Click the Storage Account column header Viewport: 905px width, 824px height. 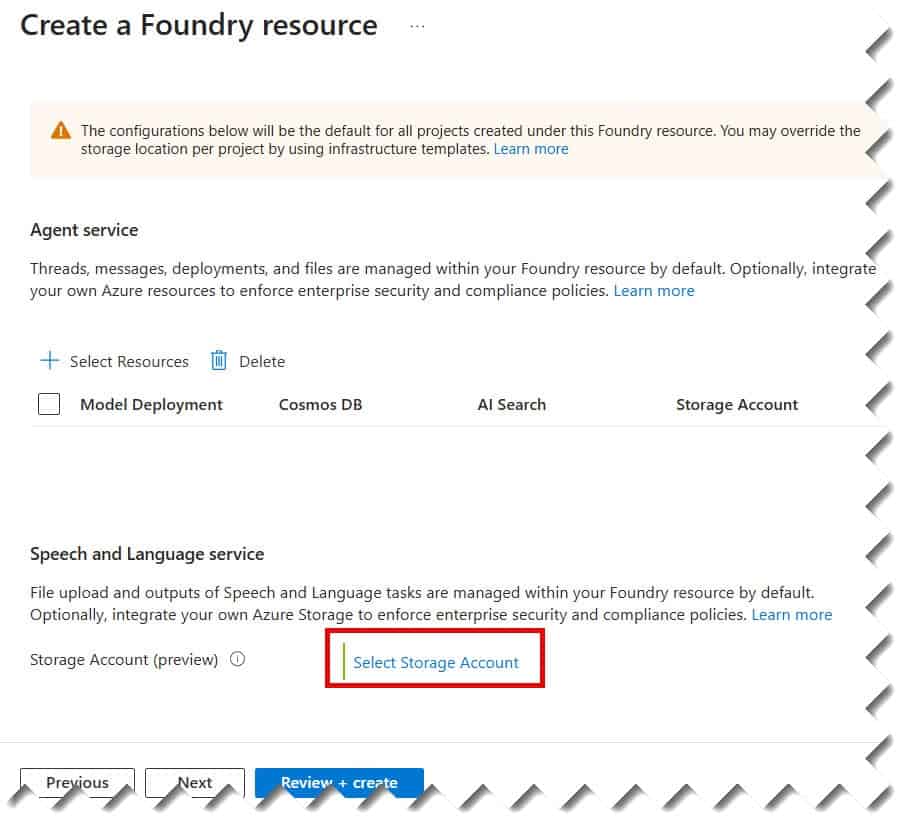click(737, 404)
